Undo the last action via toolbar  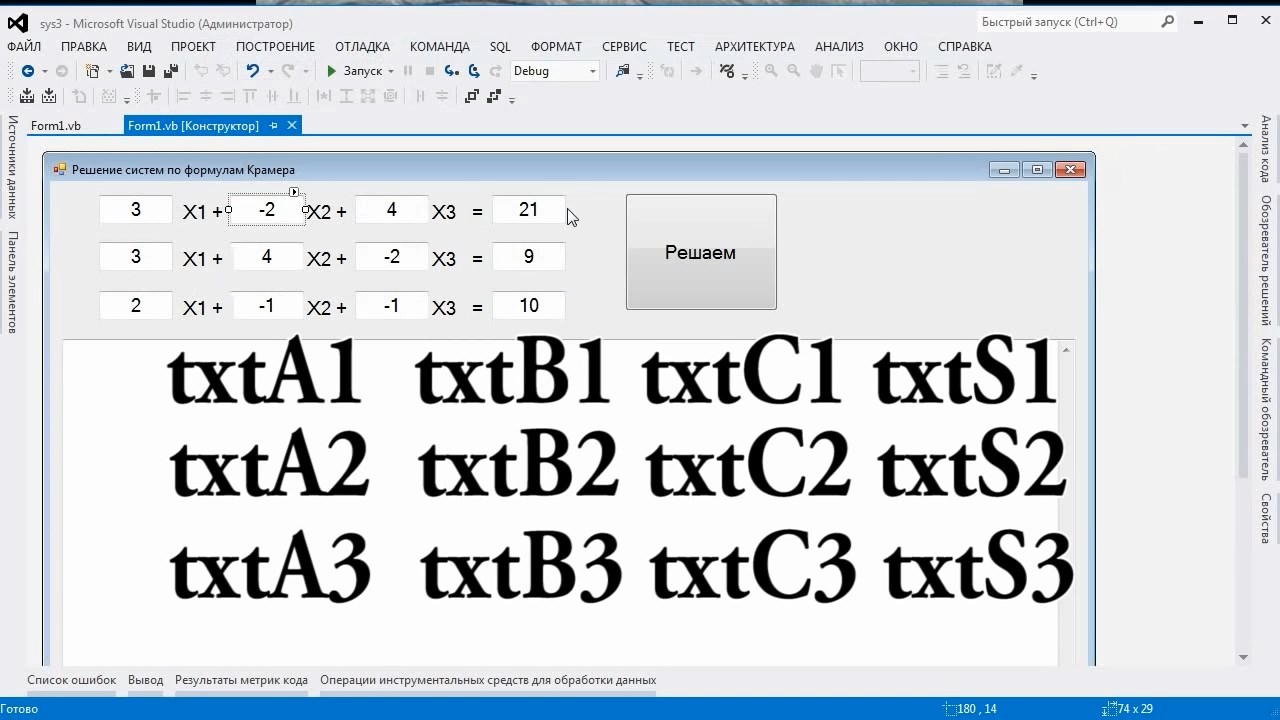[x=253, y=71]
